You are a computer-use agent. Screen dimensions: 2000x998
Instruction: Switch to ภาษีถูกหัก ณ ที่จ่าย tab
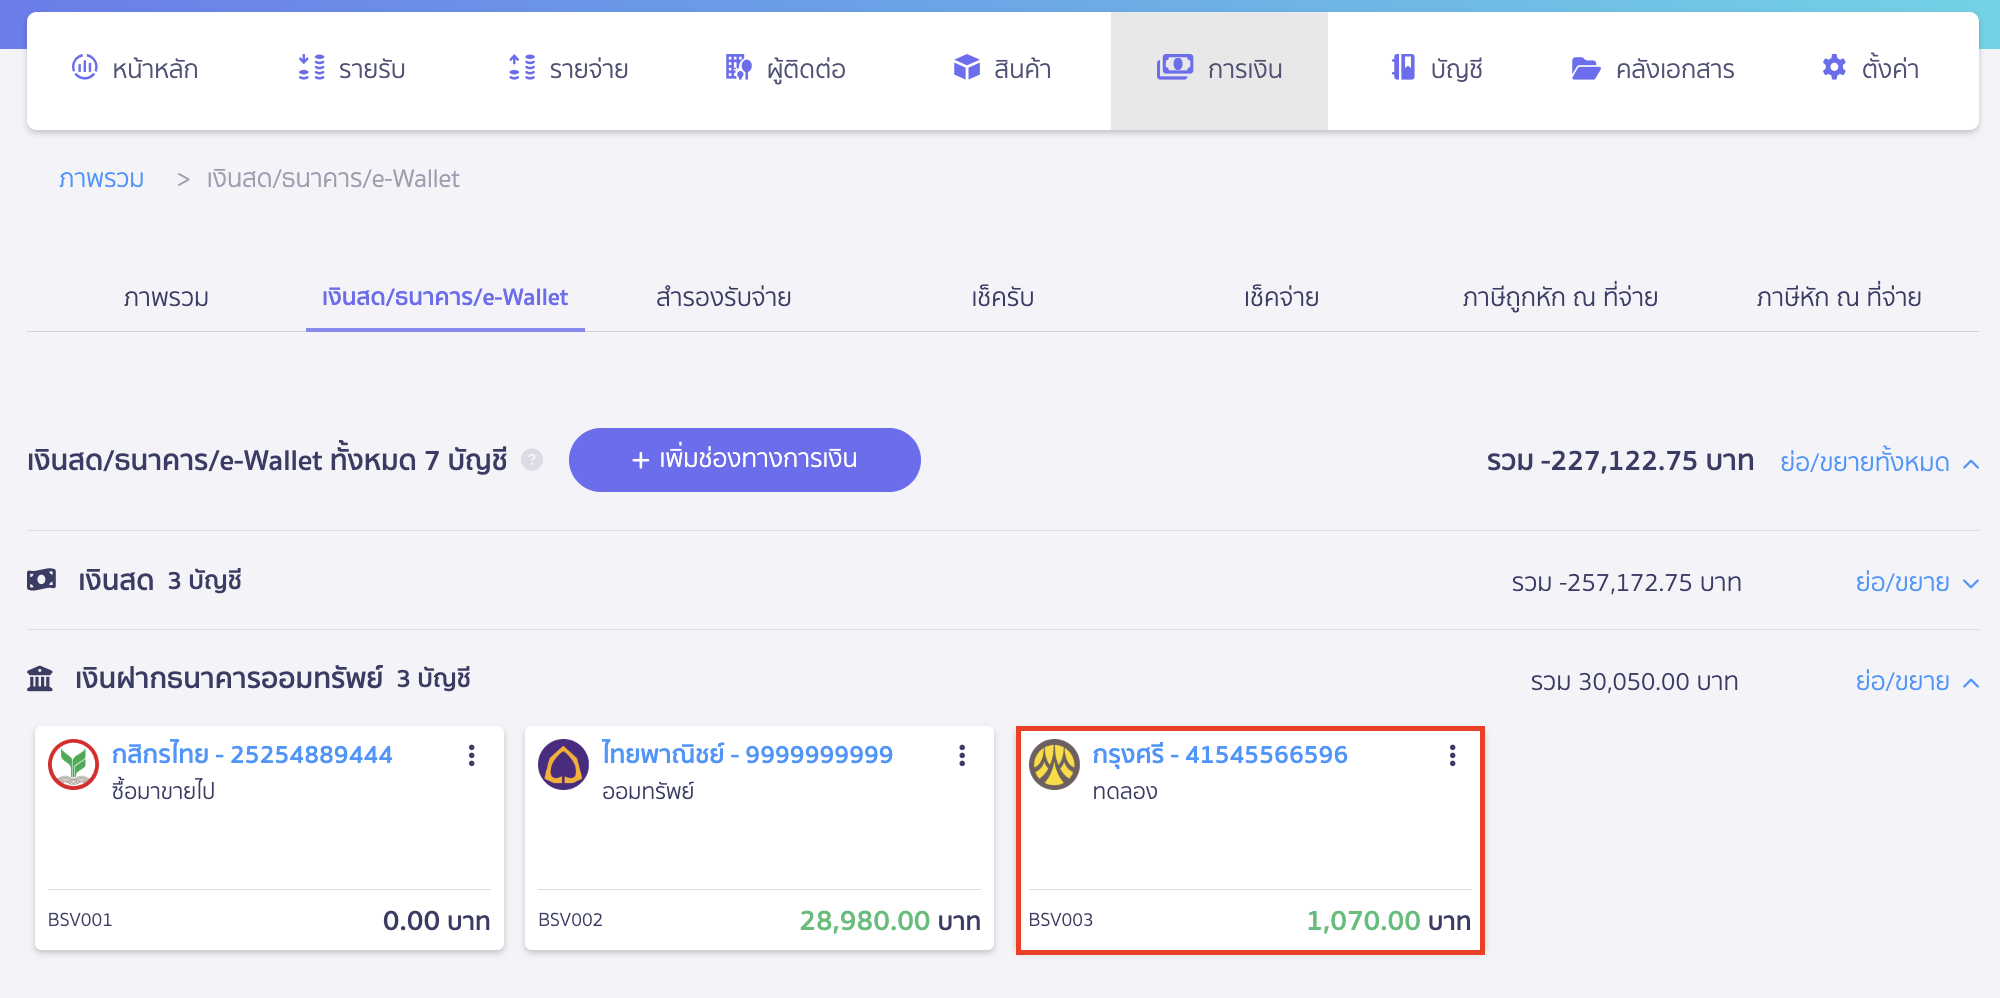[1559, 298]
